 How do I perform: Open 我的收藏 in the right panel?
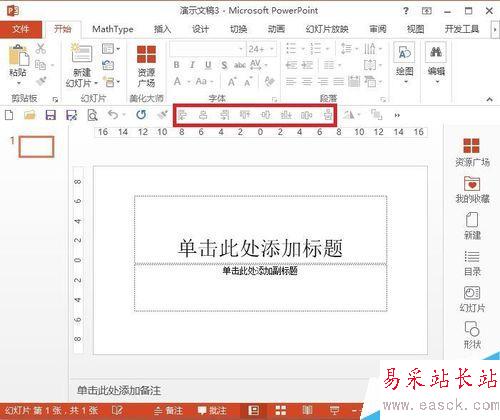click(x=472, y=190)
